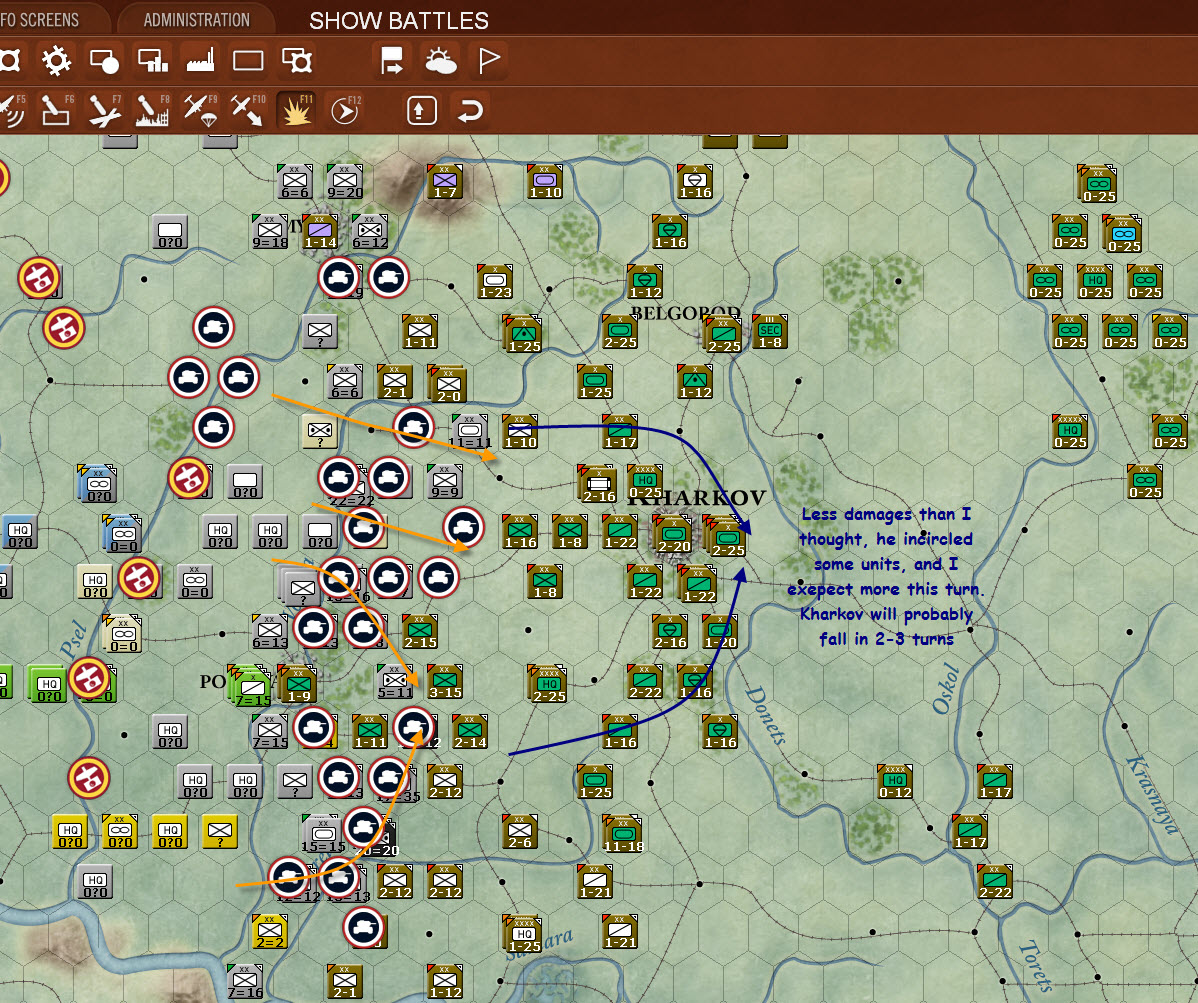
Task: Select the grey 15=15 unit counter
Action: (x=322, y=833)
